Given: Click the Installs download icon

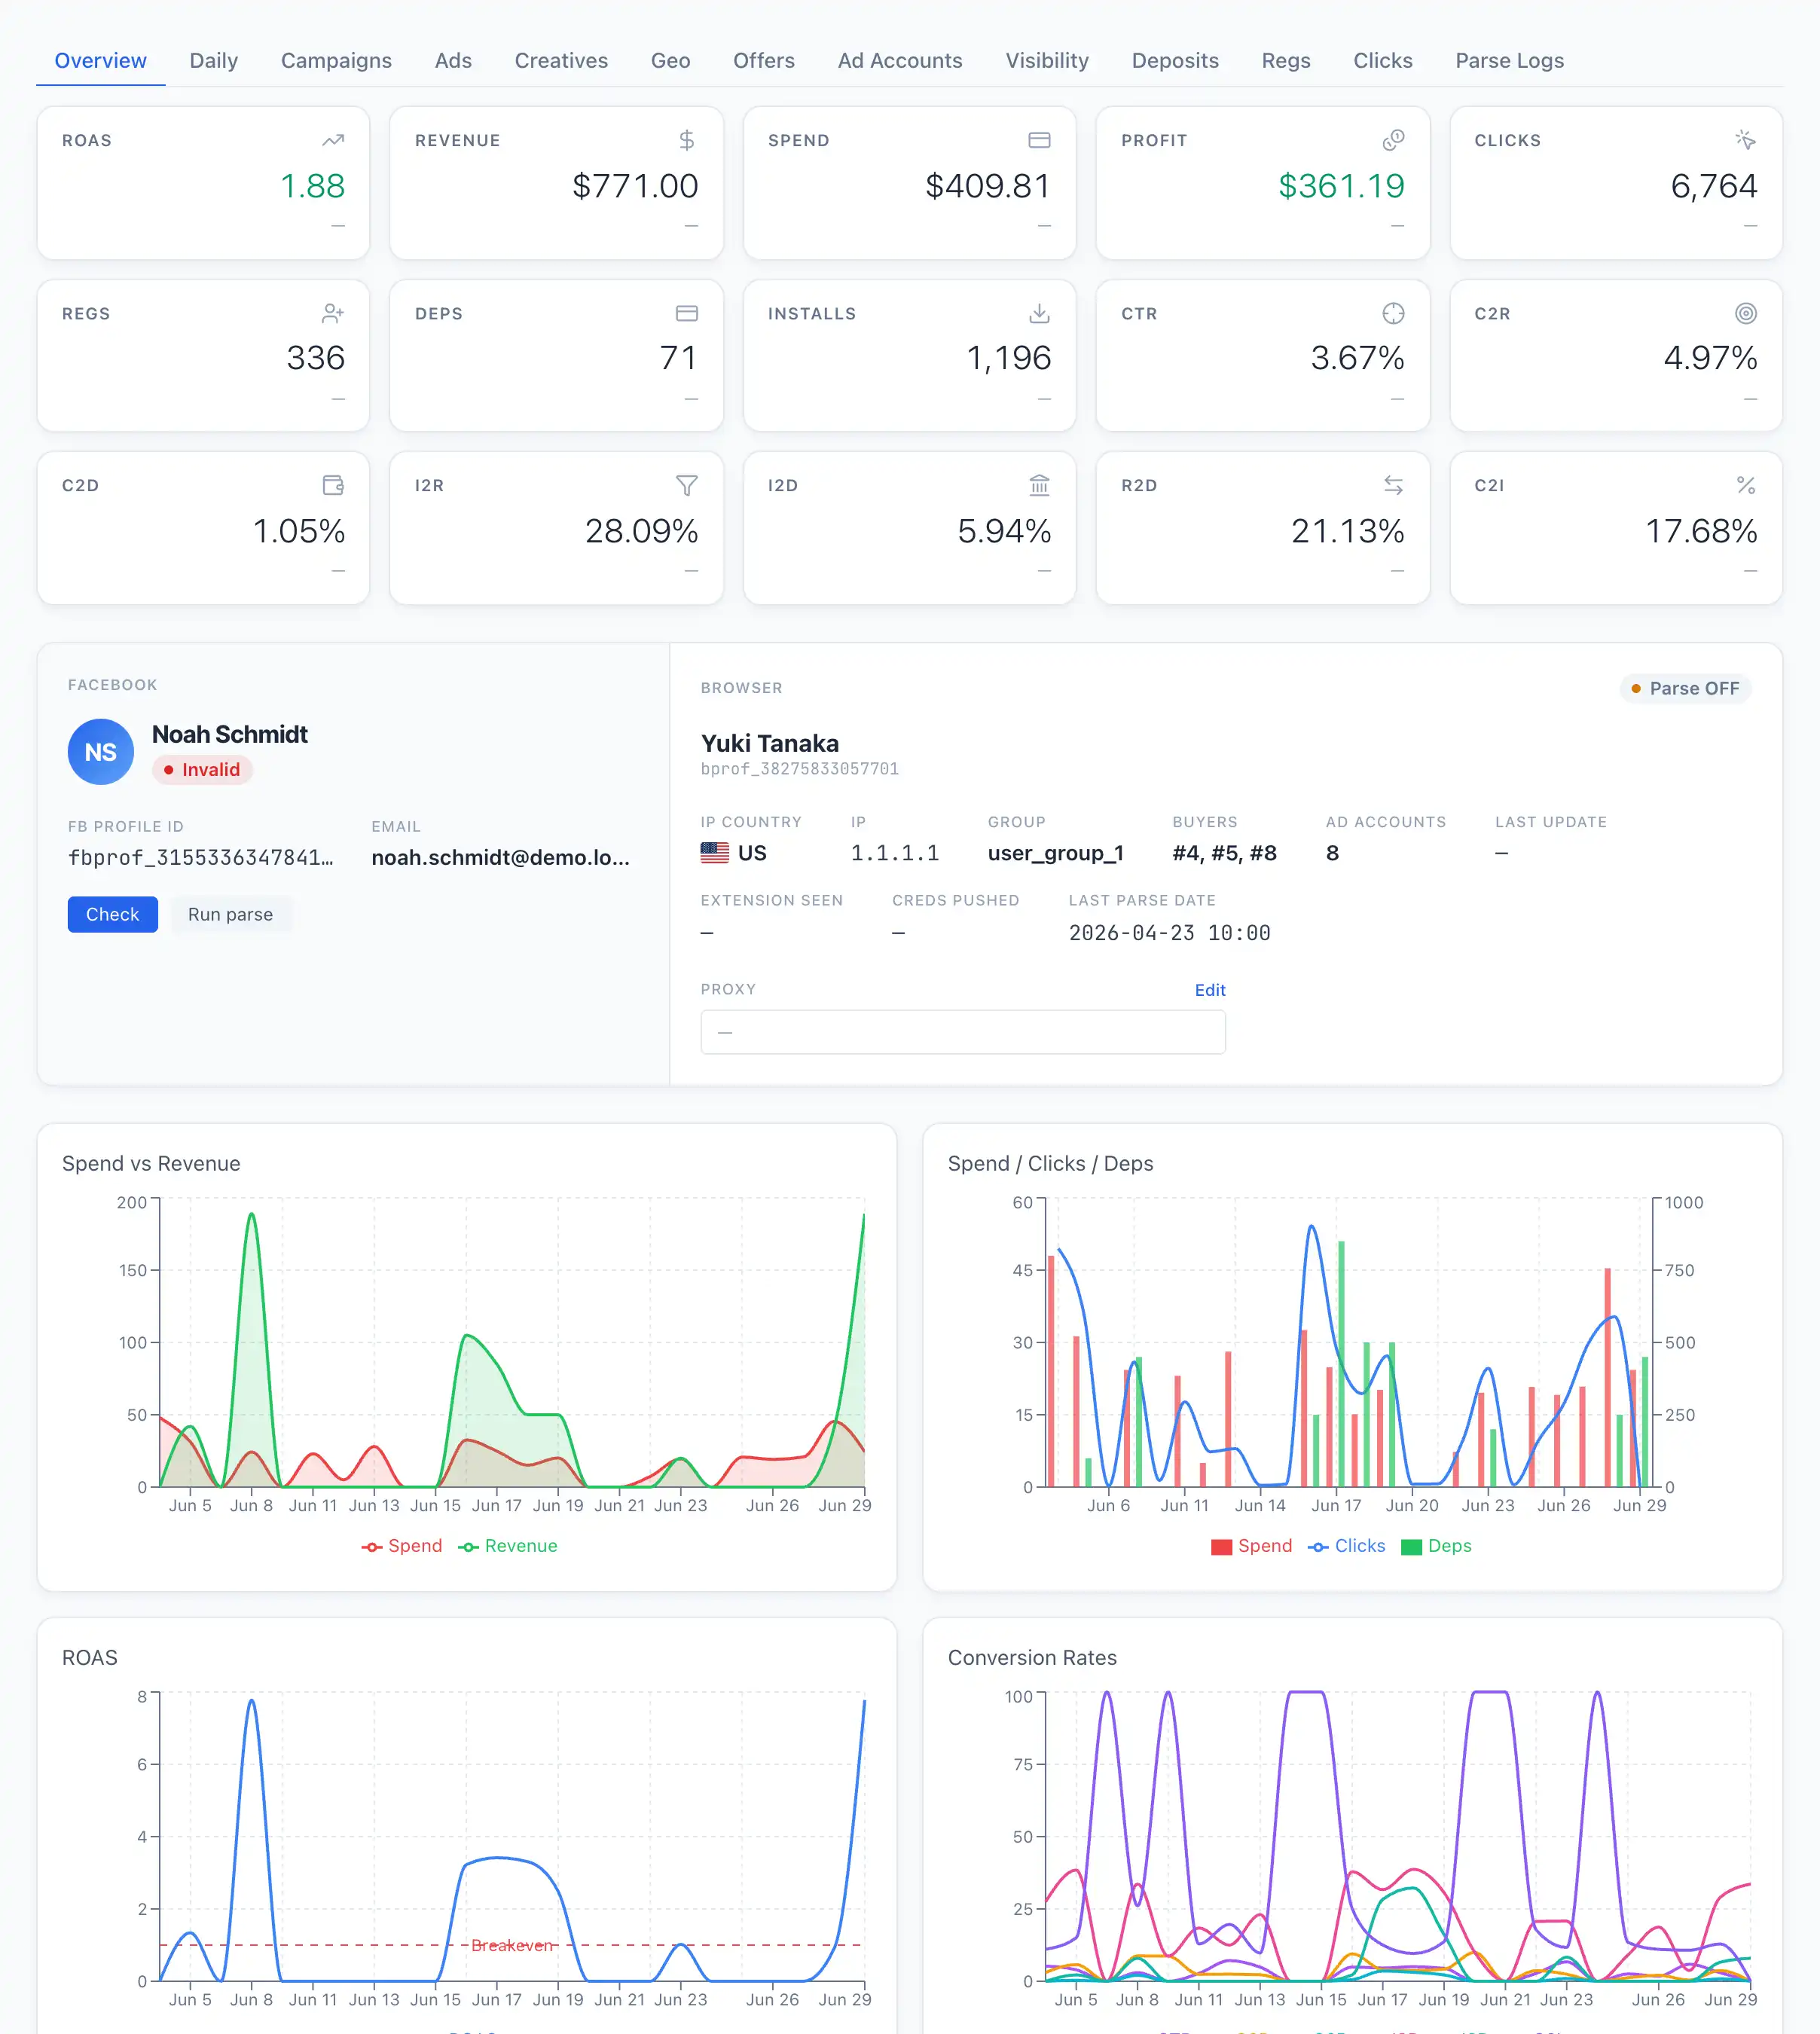Looking at the screenshot, I should click(x=1039, y=313).
